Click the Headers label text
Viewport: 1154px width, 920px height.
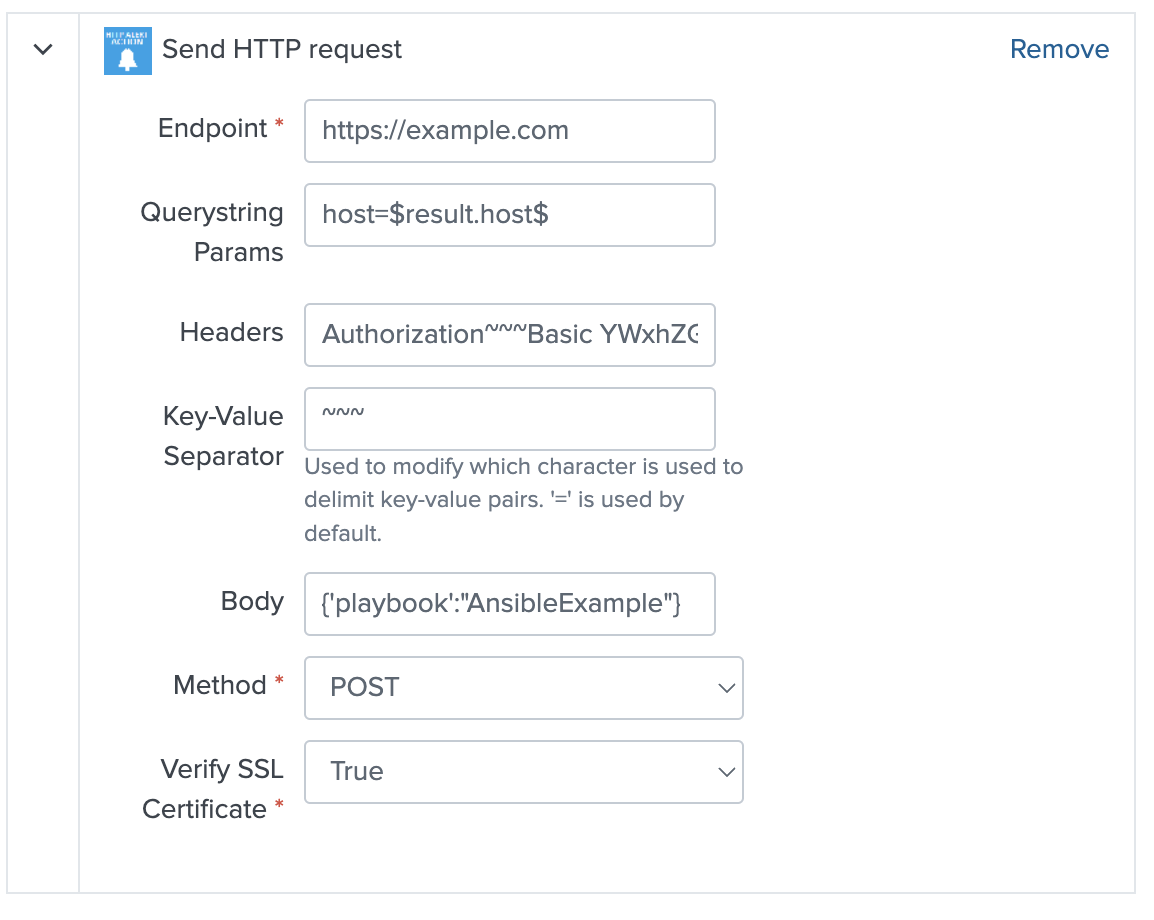click(232, 332)
